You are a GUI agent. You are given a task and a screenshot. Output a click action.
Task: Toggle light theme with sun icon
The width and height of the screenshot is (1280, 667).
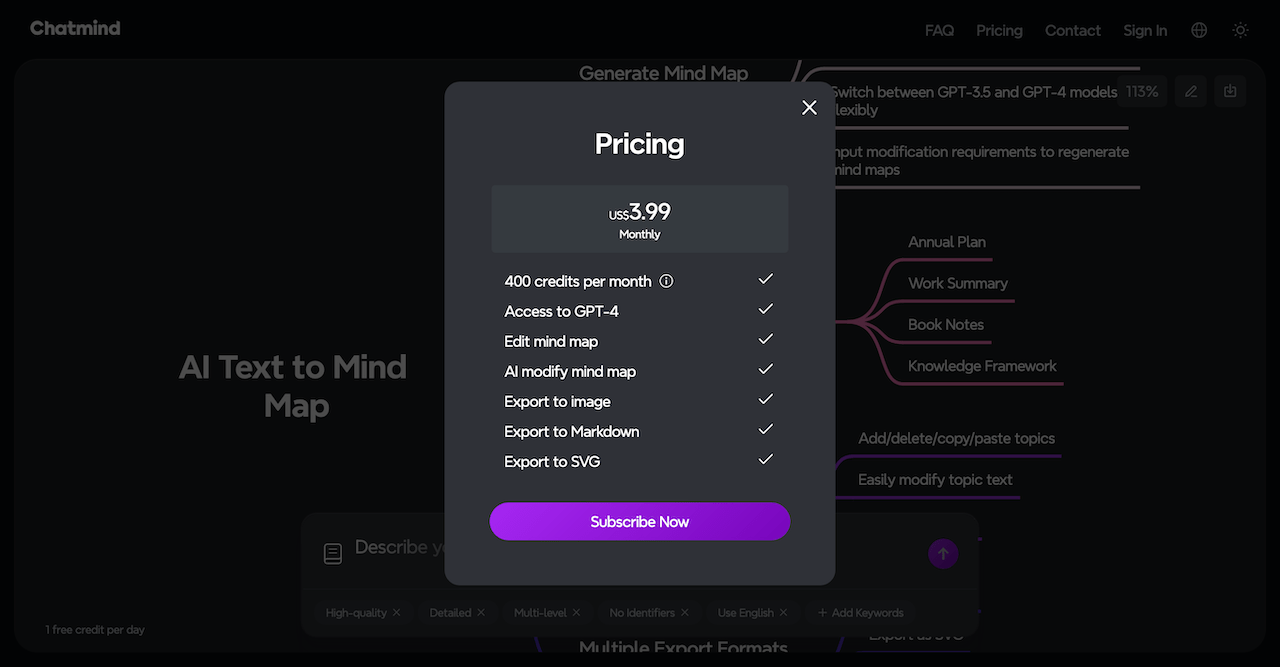click(x=1240, y=30)
